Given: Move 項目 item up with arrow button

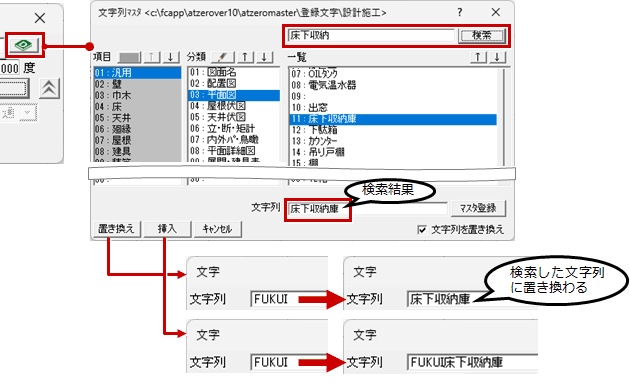Looking at the screenshot, I should (x=152, y=57).
